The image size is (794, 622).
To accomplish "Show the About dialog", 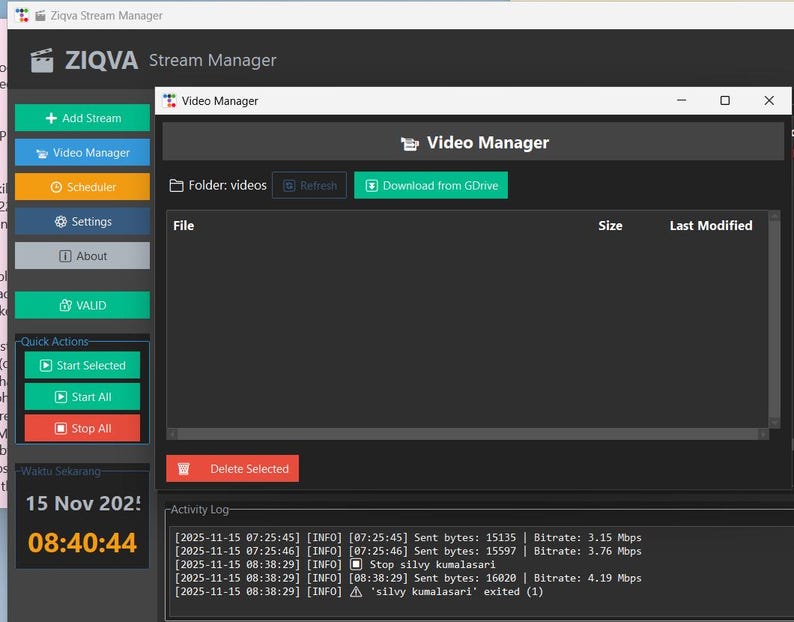I will click(x=82, y=255).
